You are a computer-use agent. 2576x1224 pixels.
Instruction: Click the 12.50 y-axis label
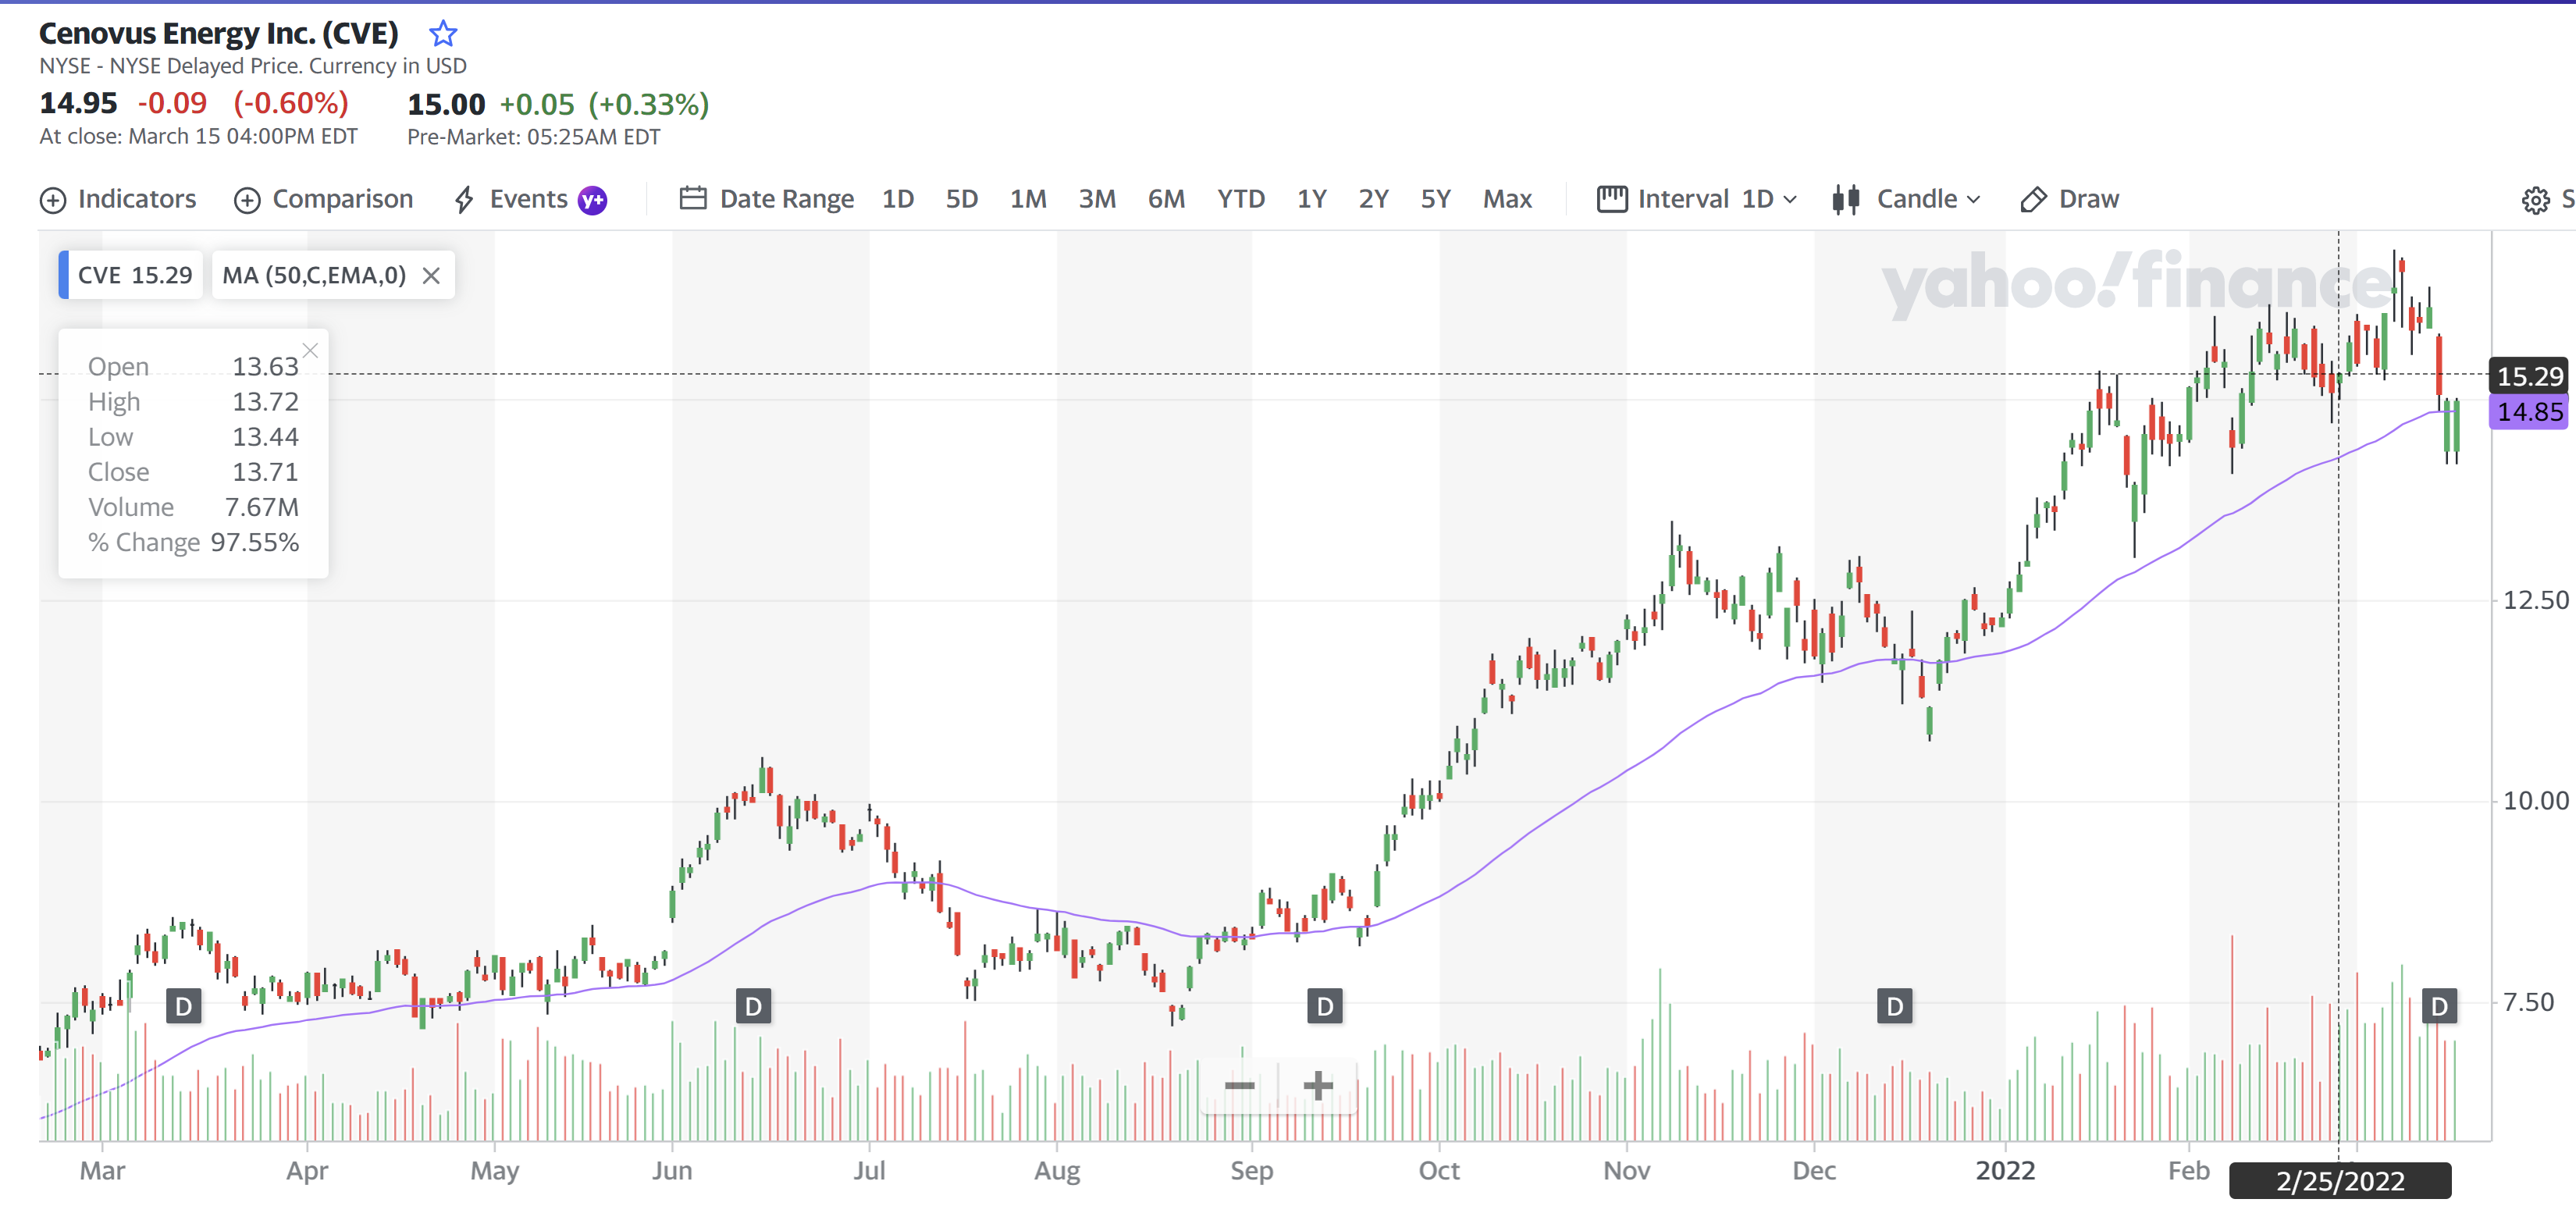point(2535,600)
